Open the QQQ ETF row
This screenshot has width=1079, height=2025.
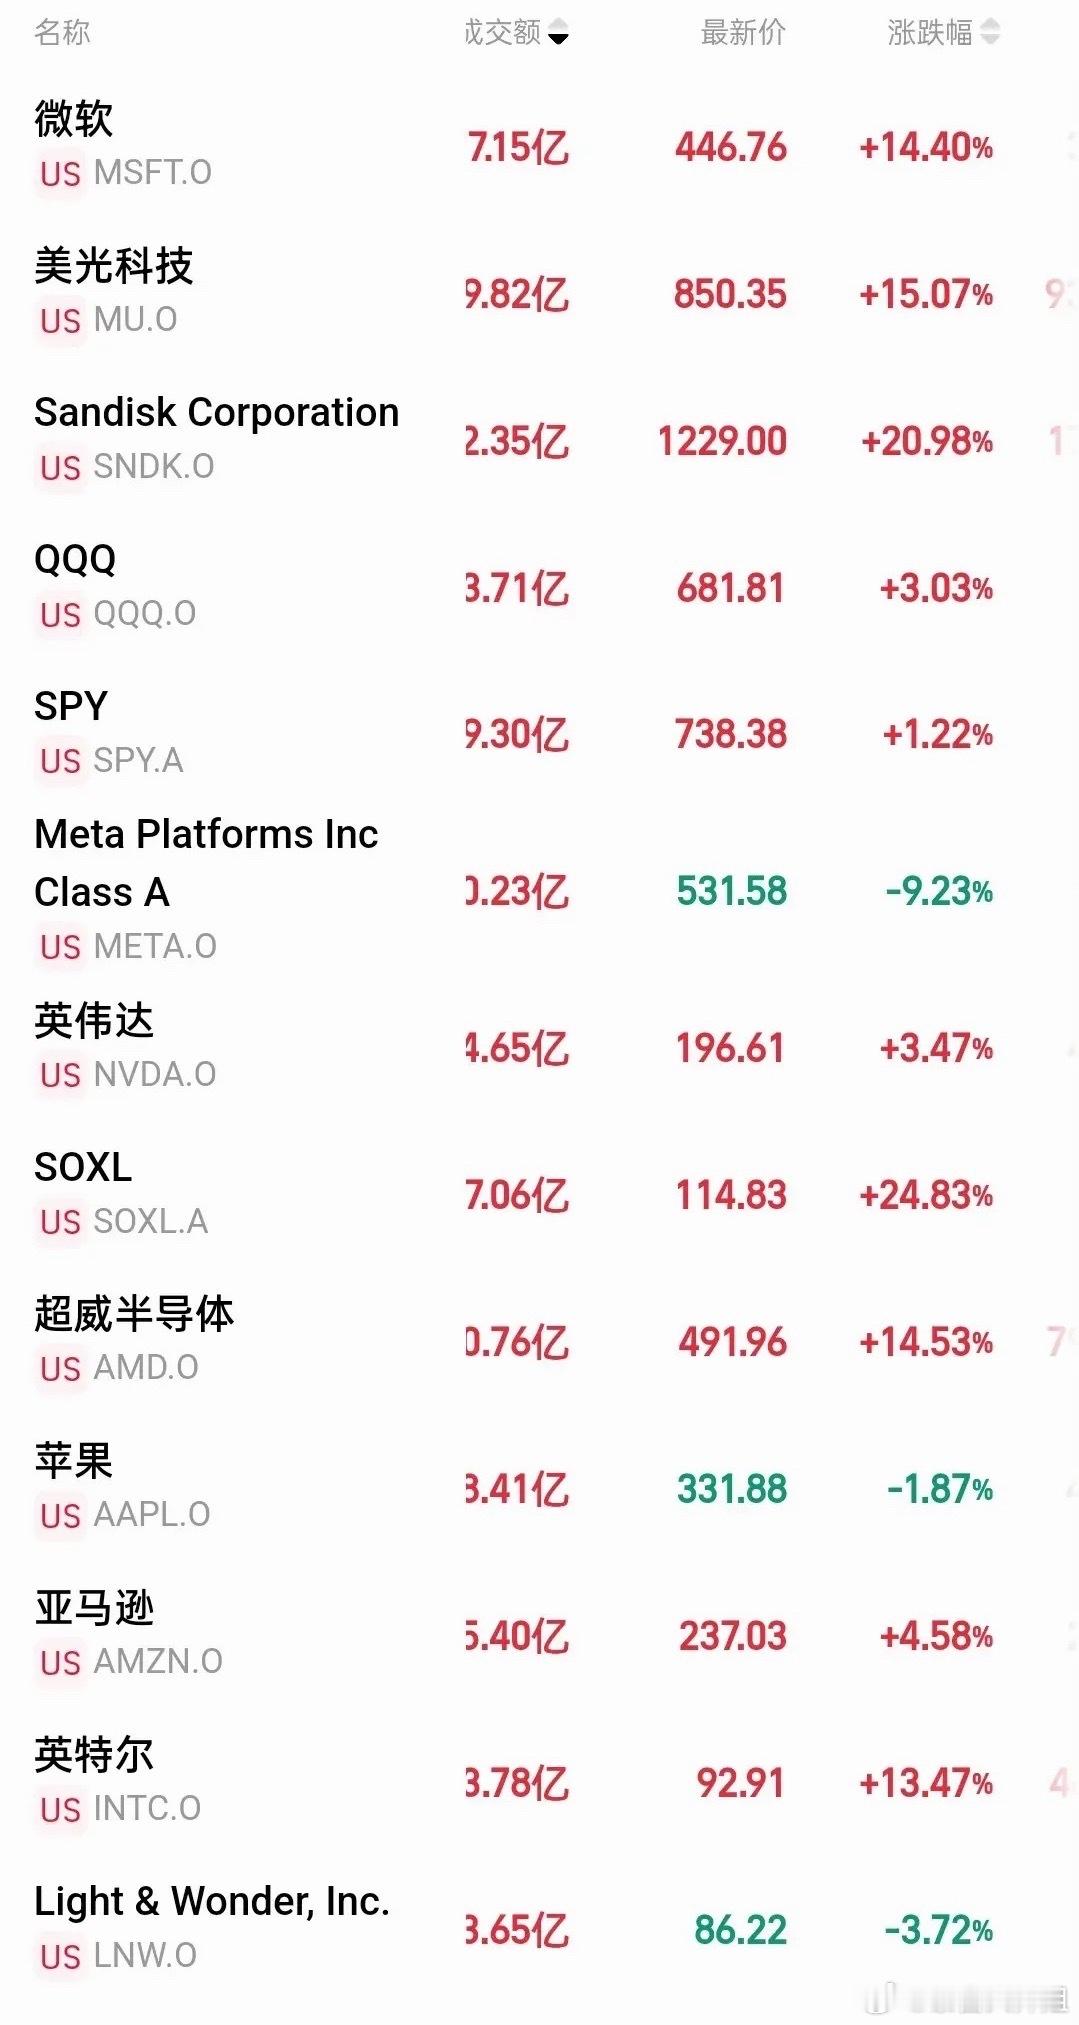click(x=540, y=587)
